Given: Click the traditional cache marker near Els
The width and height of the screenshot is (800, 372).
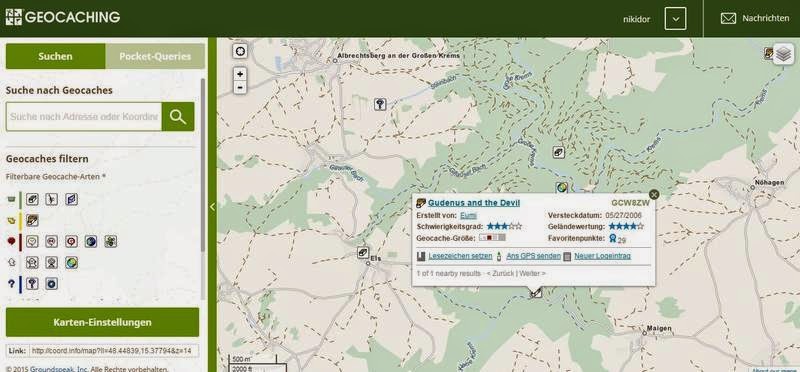Looking at the screenshot, I should pyautogui.click(x=363, y=252).
